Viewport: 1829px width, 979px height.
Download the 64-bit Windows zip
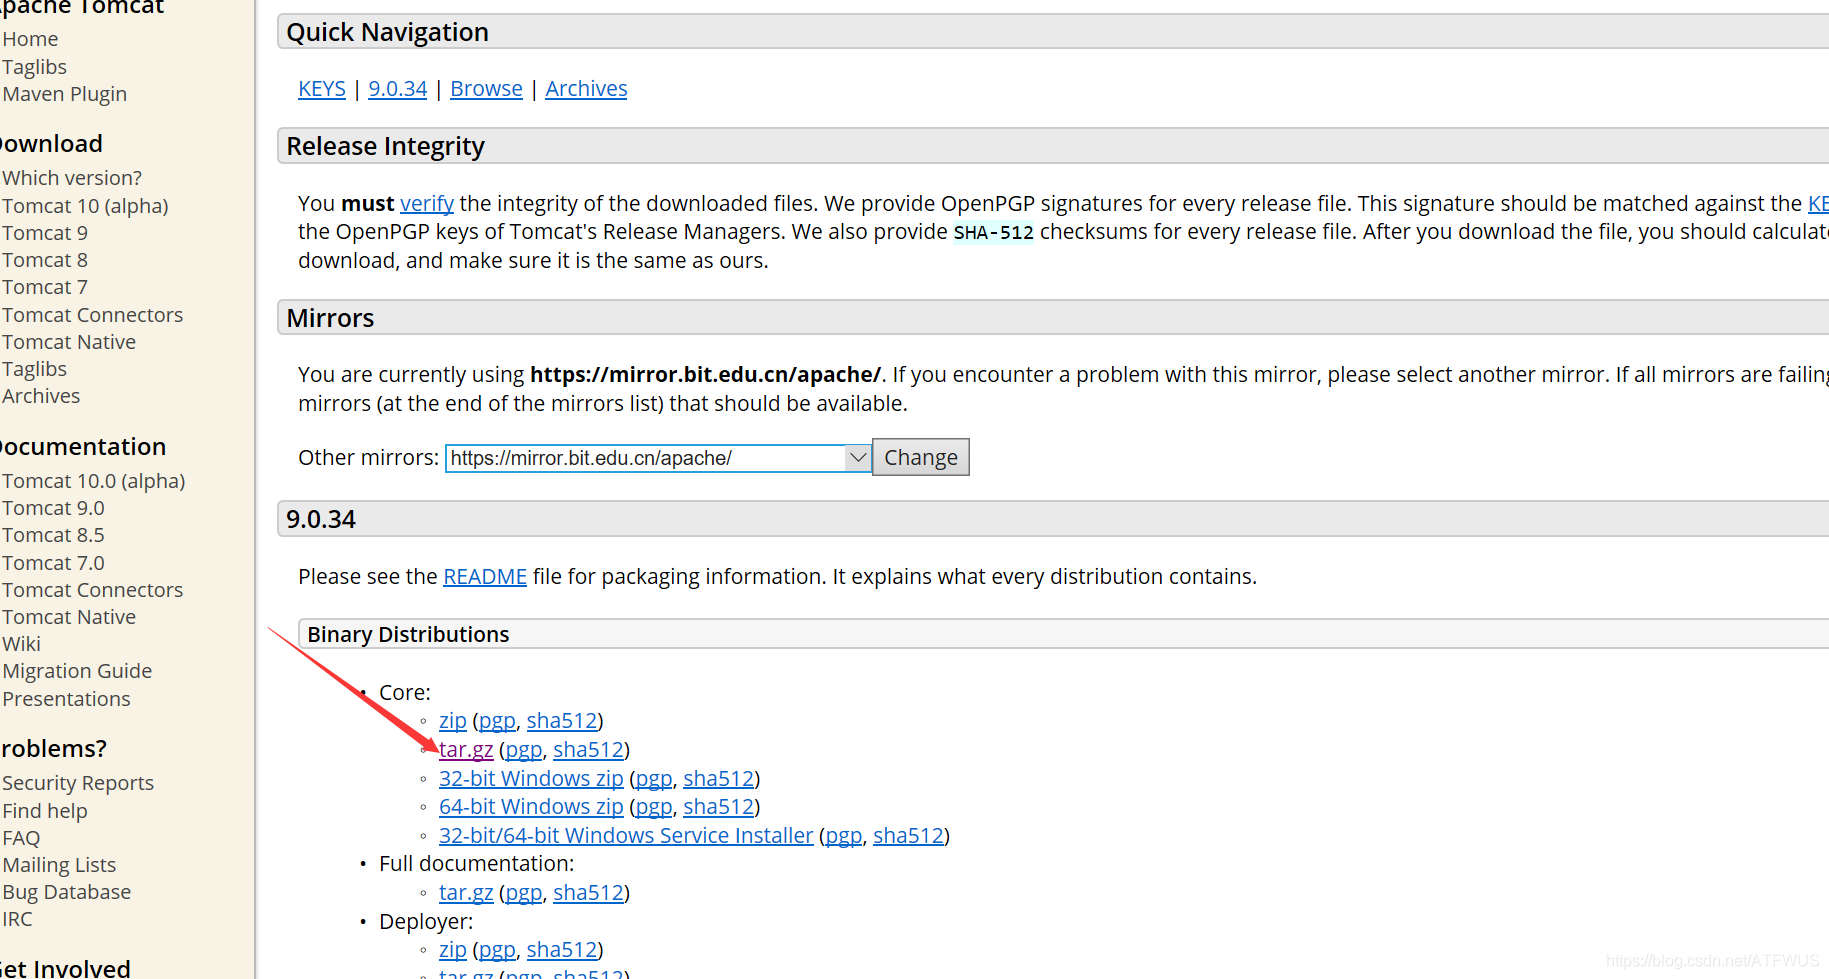(531, 807)
